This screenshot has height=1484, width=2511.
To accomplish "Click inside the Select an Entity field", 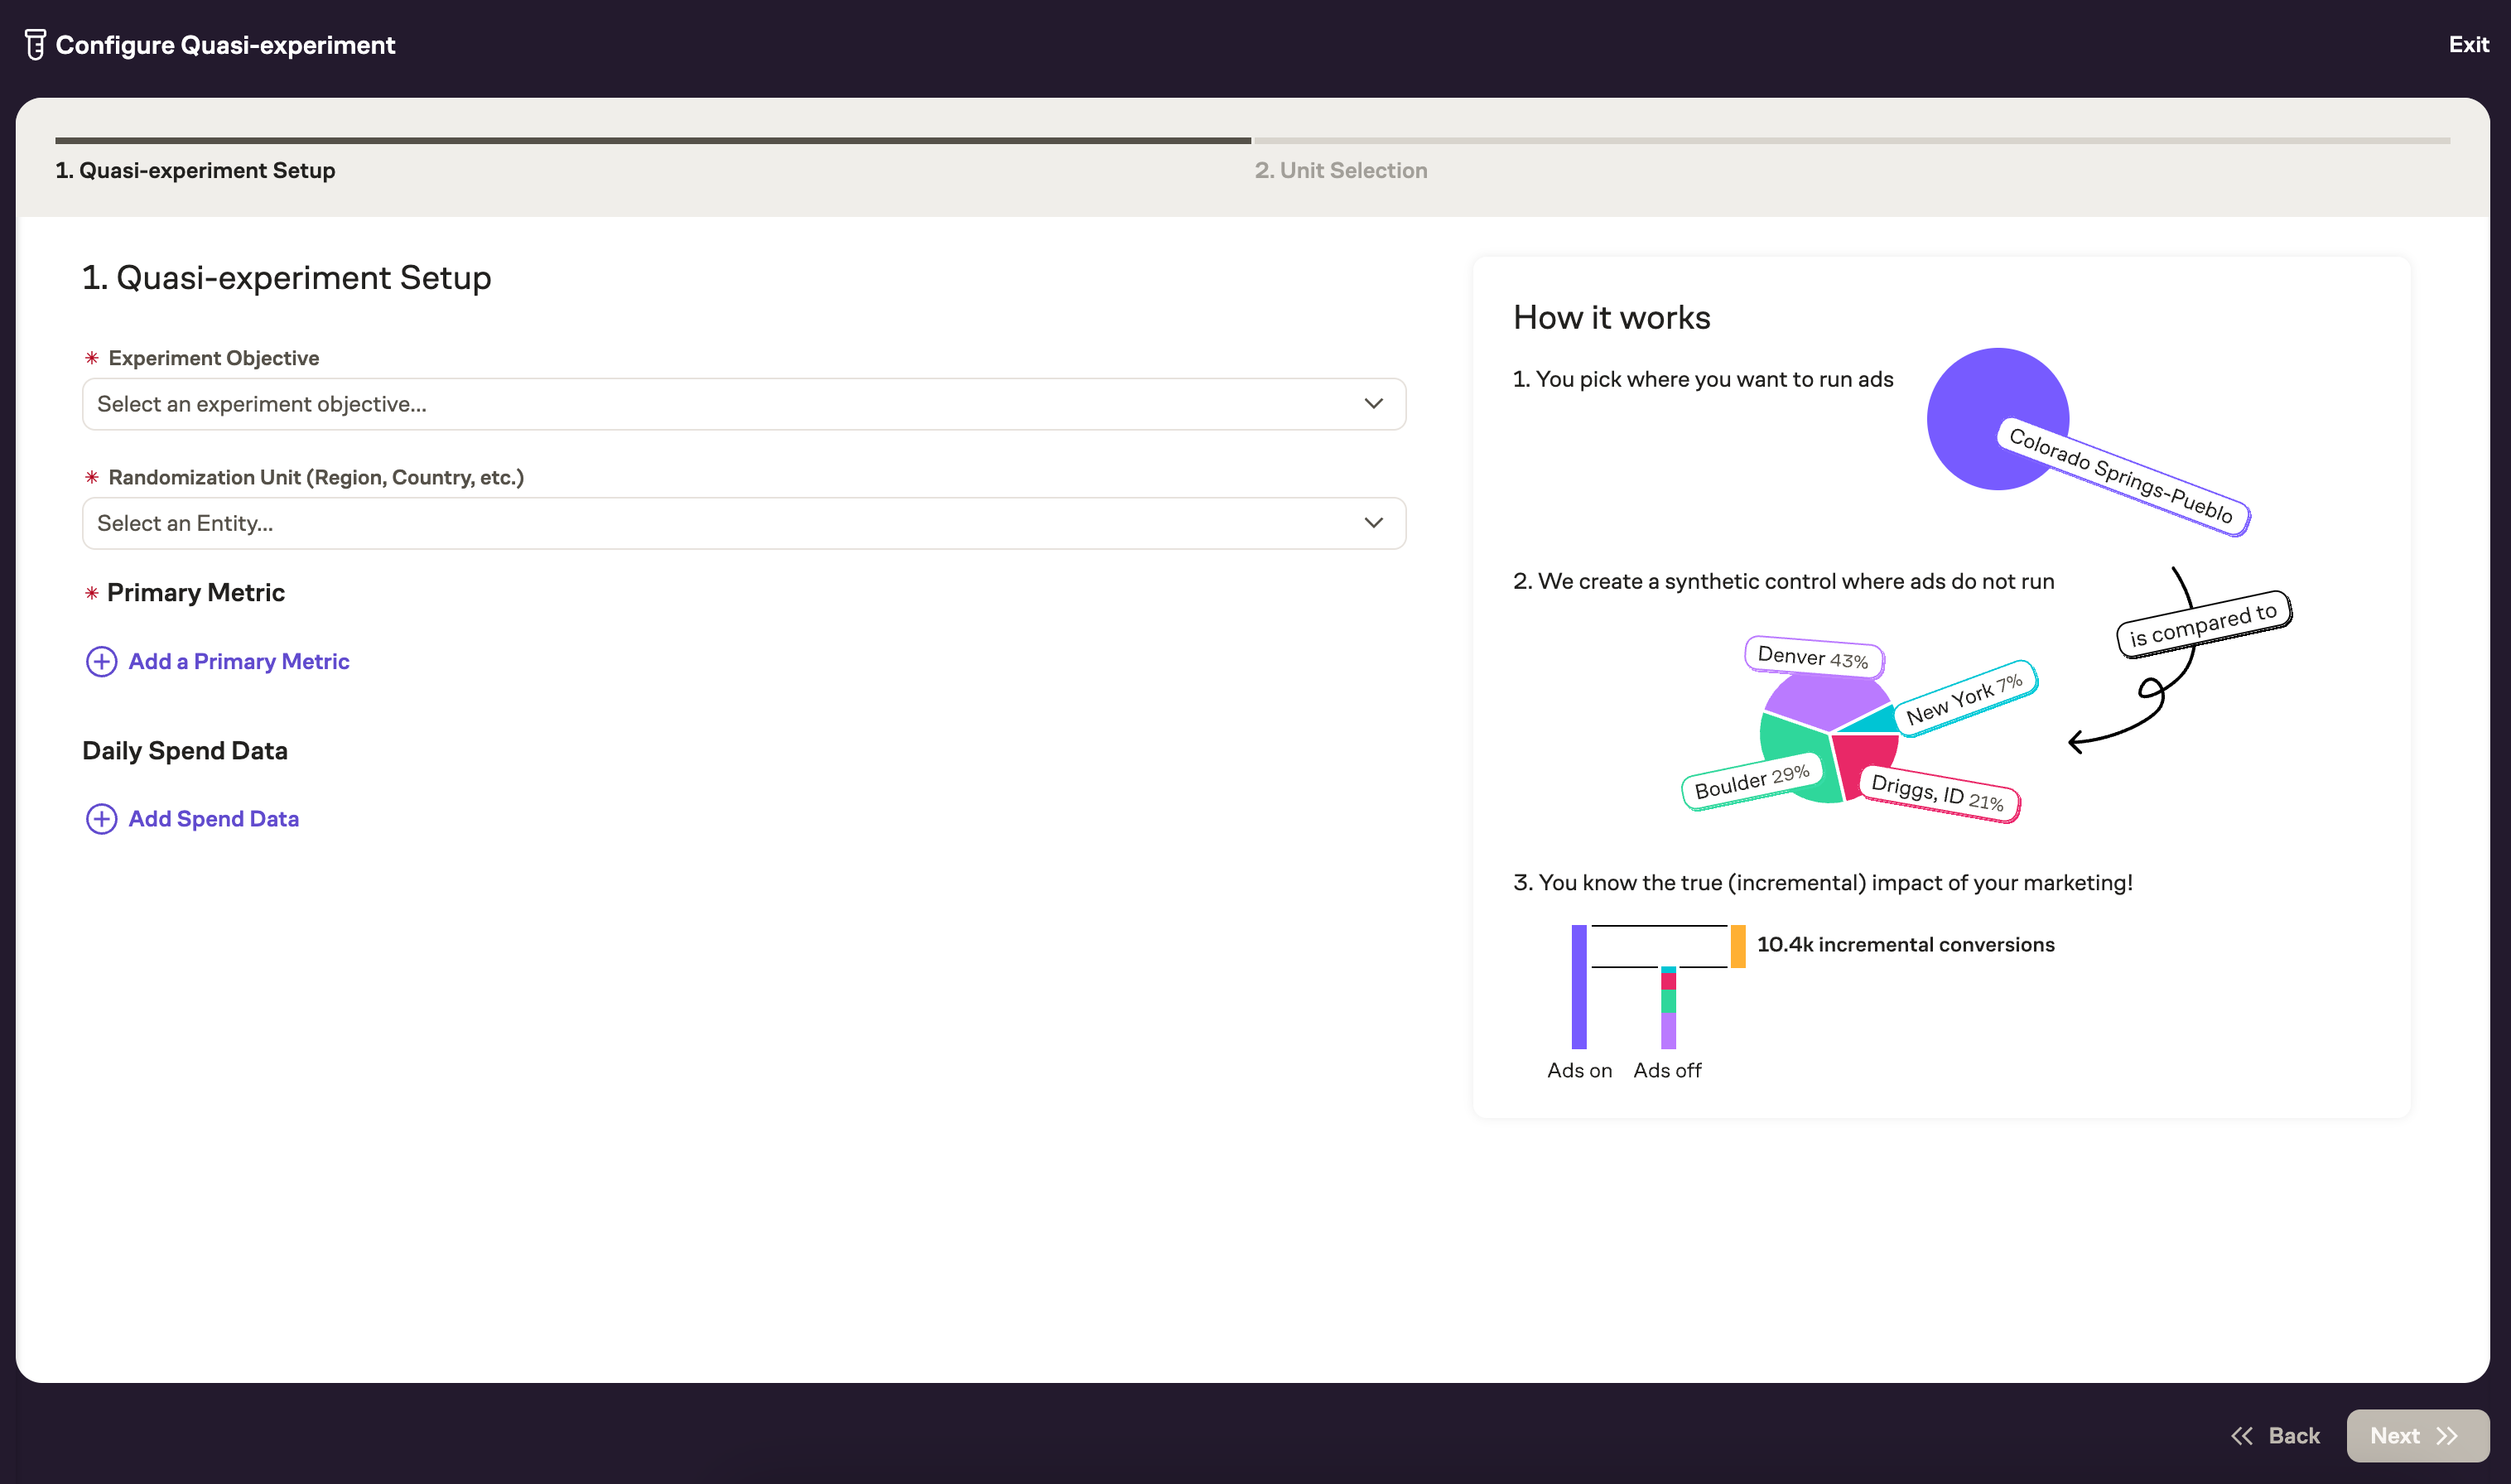I will (x=400, y=522).
